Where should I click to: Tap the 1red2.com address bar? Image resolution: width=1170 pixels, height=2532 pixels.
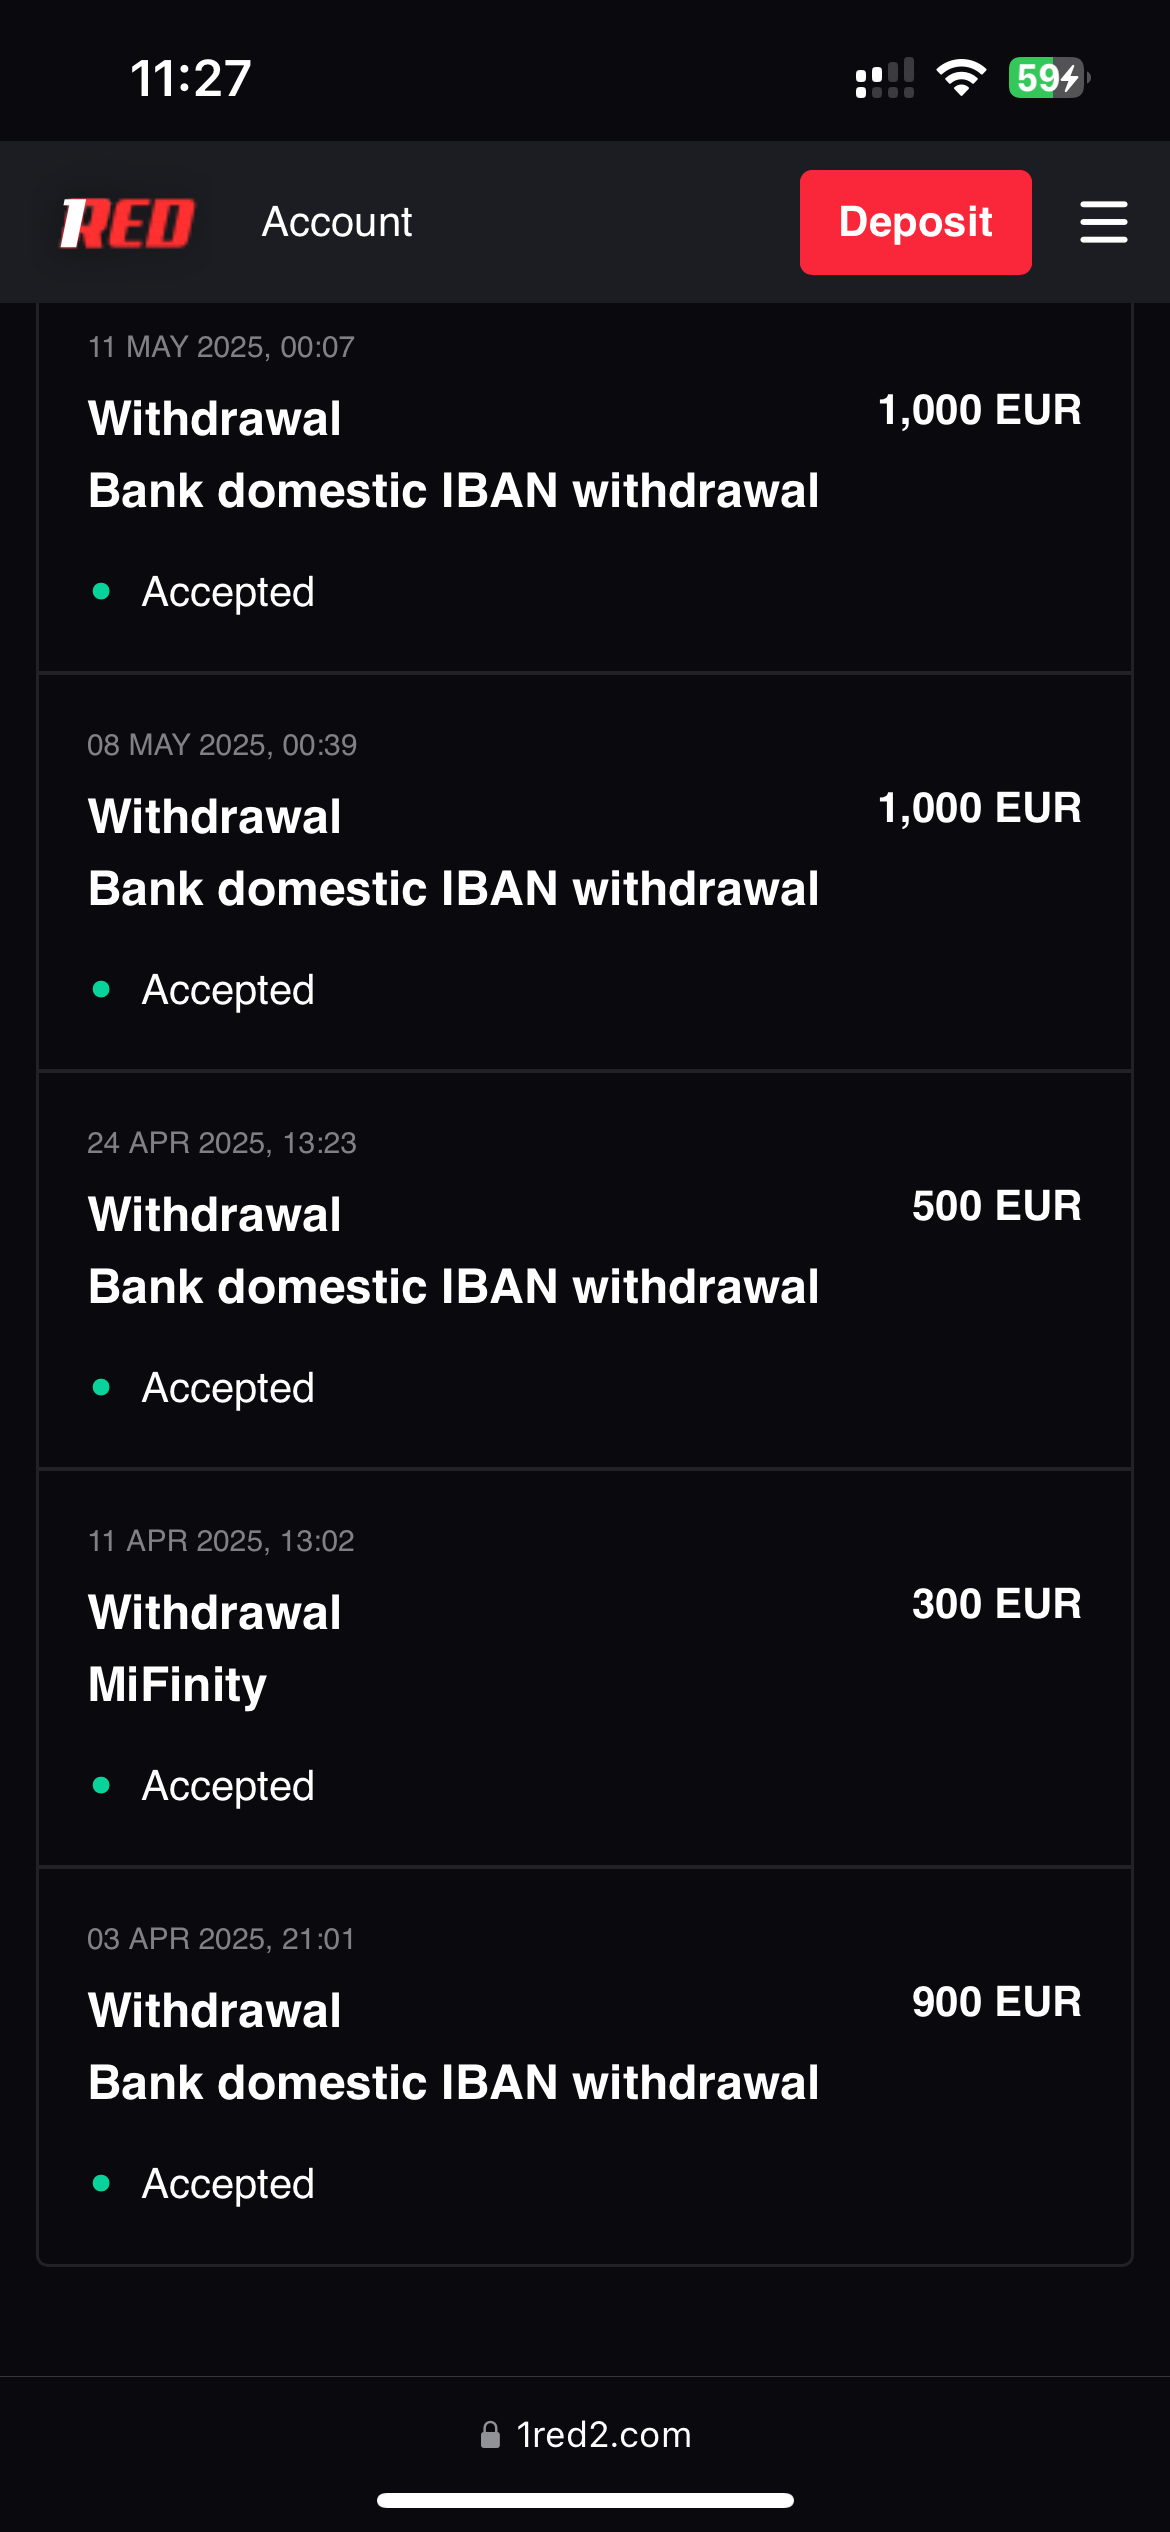tap(603, 2435)
